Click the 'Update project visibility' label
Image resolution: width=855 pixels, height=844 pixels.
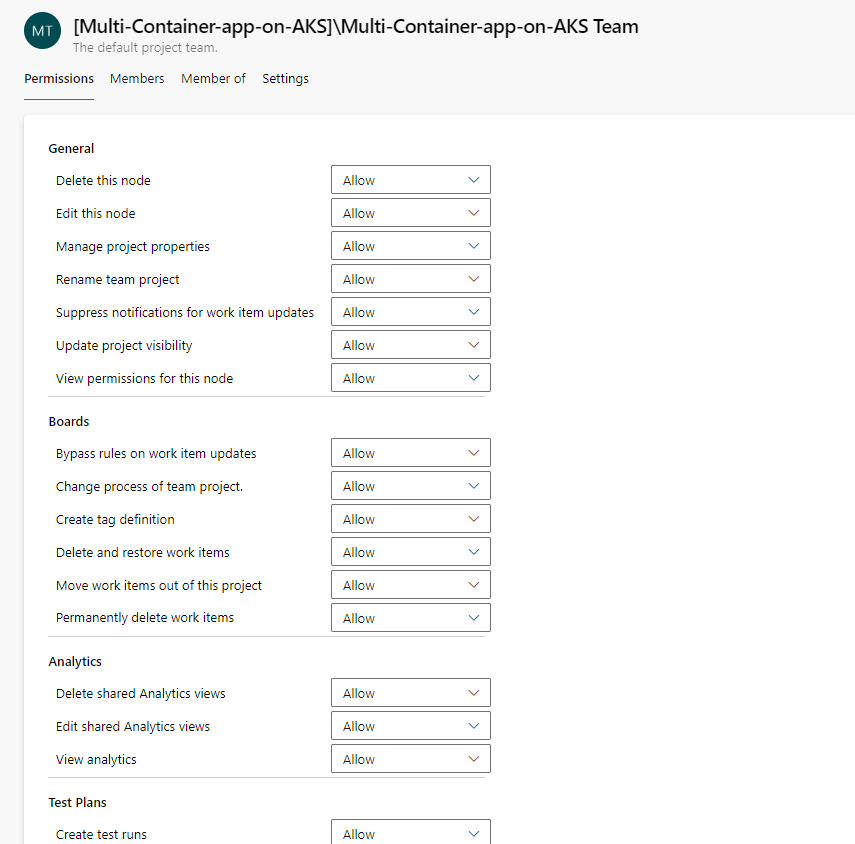click(x=124, y=345)
